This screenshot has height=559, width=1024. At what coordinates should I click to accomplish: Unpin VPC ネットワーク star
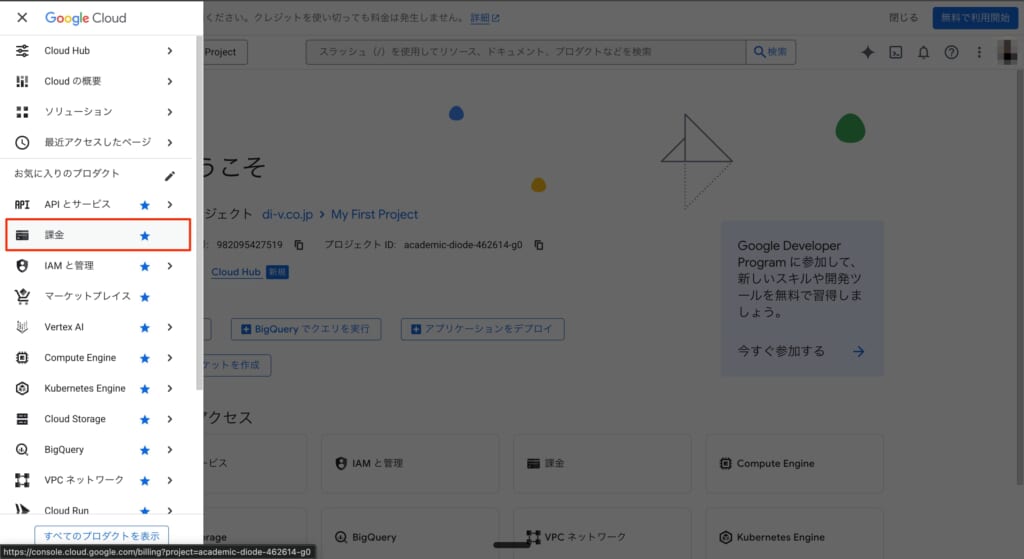tap(145, 481)
